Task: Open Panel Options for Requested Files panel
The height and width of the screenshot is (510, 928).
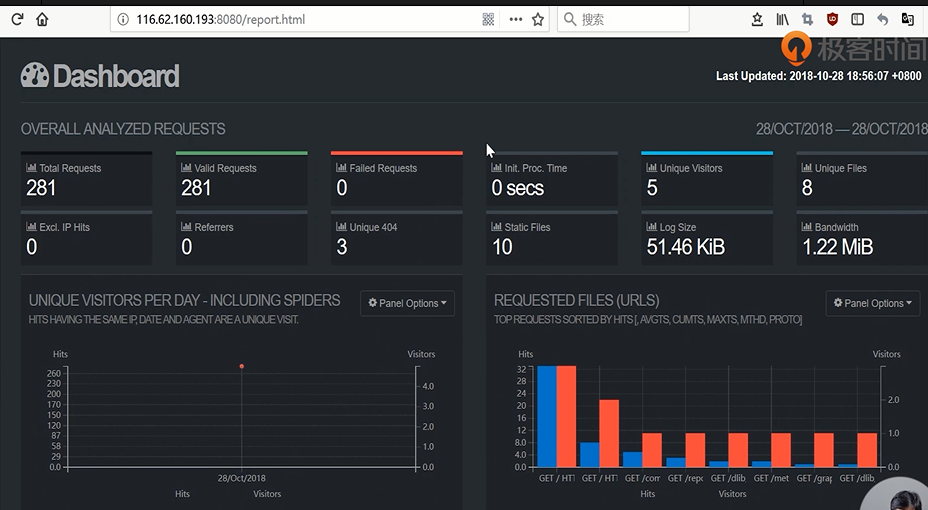Action: coord(873,303)
